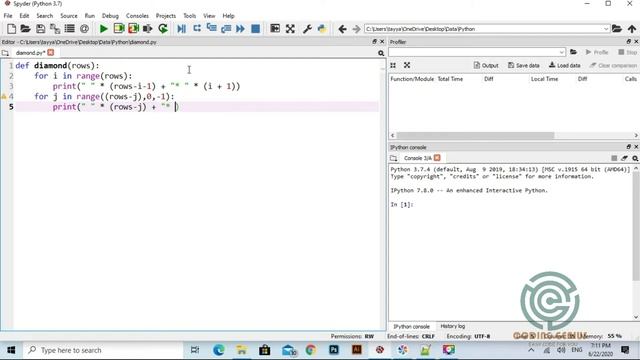Screen dimensions: 640x360
Task: Open the Search menu
Action: tap(44, 16)
